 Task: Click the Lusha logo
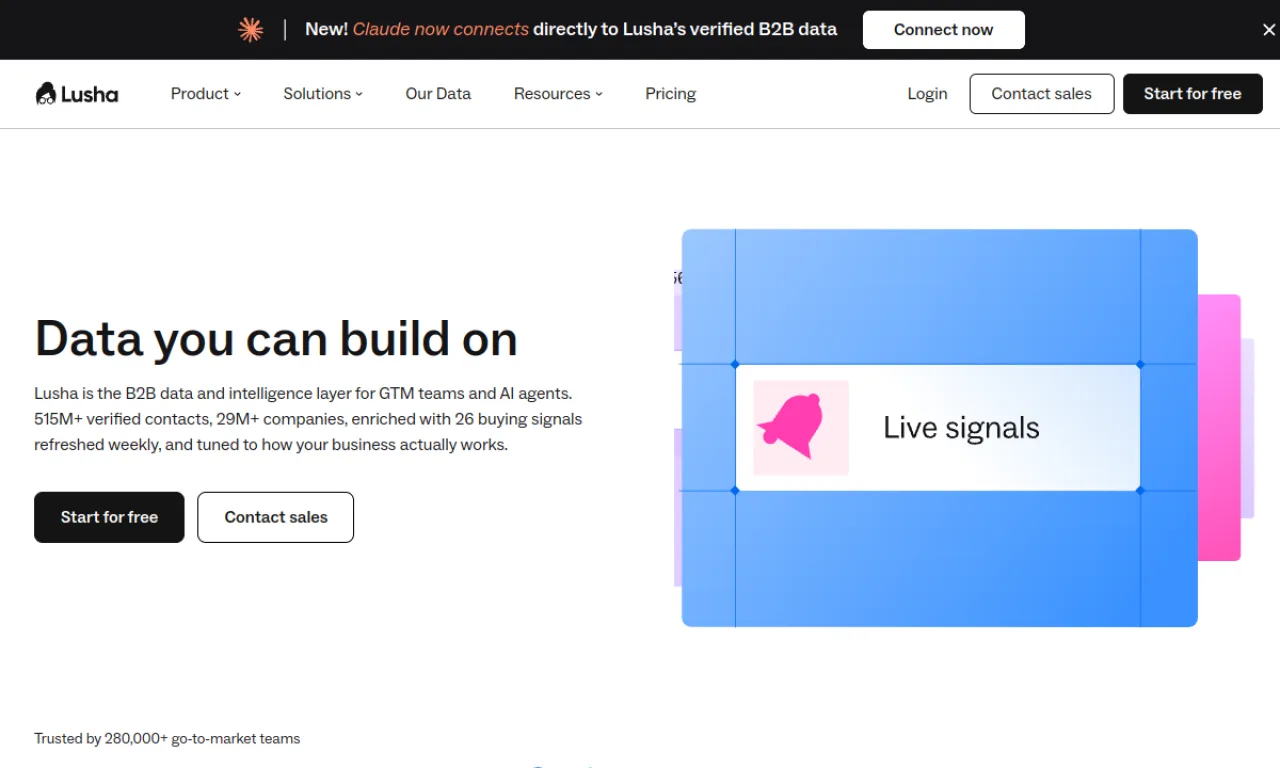pyautogui.click(x=77, y=94)
